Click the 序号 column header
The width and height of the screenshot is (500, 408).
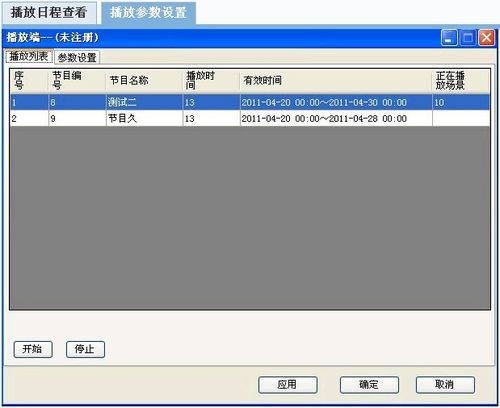(29, 81)
